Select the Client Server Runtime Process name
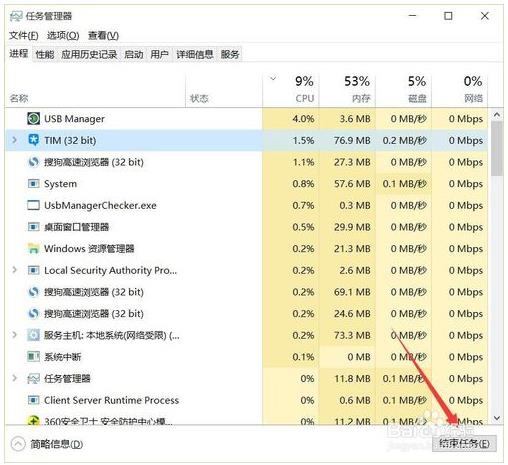Image resolution: width=508 pixels, height=465 pixels. pyautogui.click(x=111, y=400)
